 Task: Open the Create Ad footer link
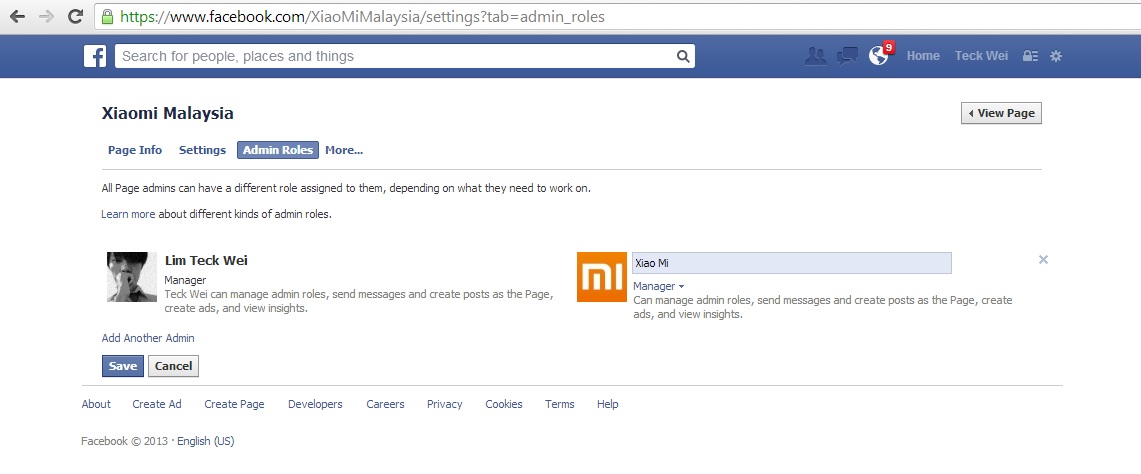point(156,404)
